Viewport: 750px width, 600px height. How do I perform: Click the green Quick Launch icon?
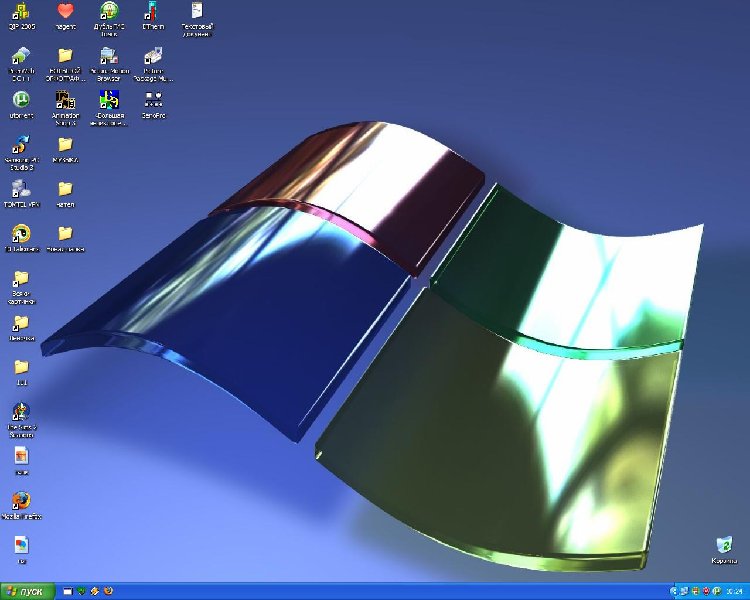81,591
